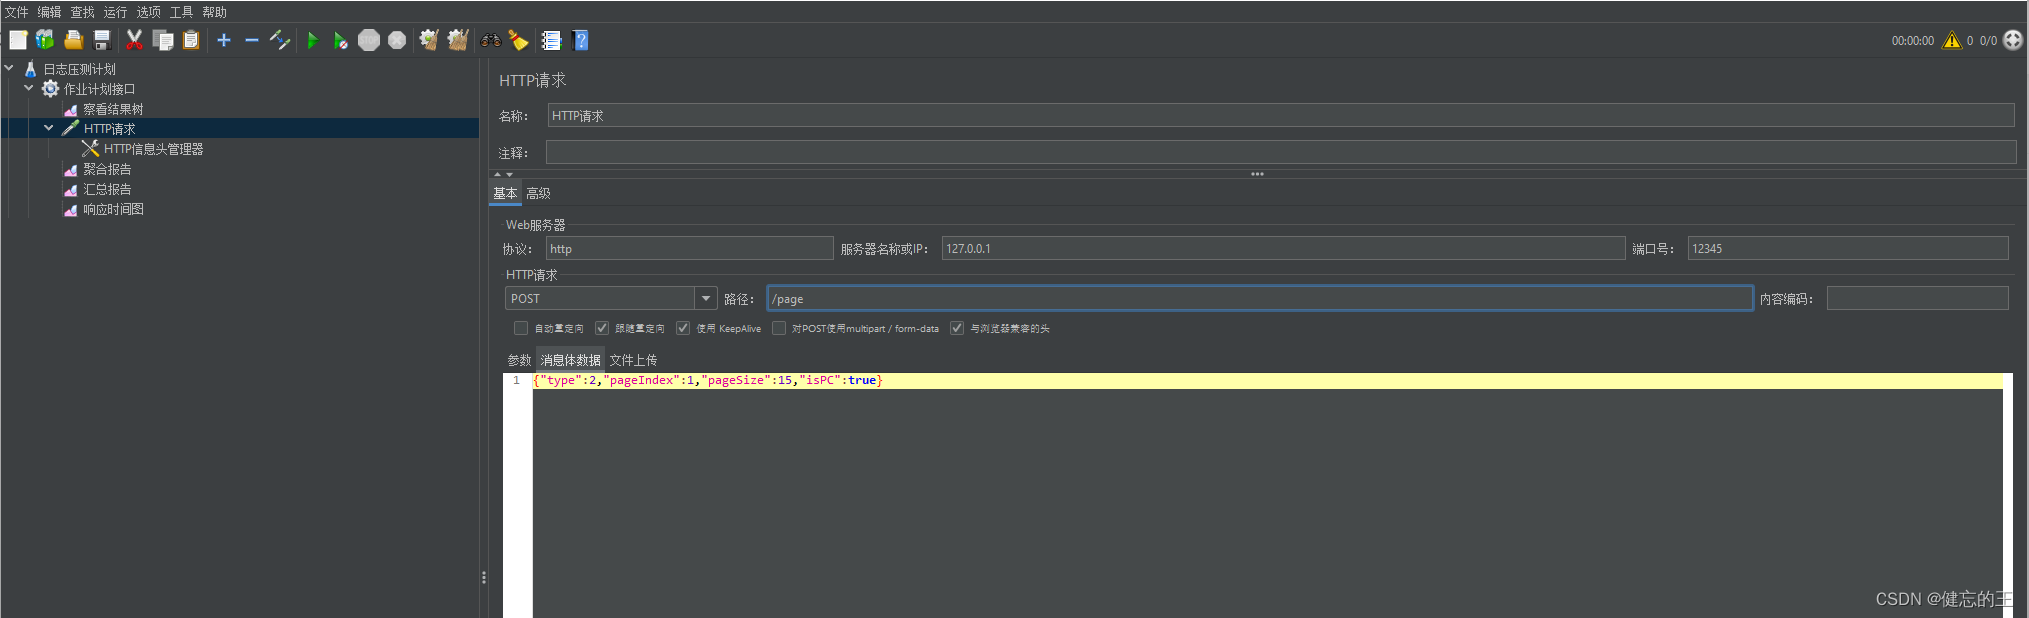The height and width of the screenshot is (618, 2029).
Task: Open the 帮助 menu
Action: 215,12
